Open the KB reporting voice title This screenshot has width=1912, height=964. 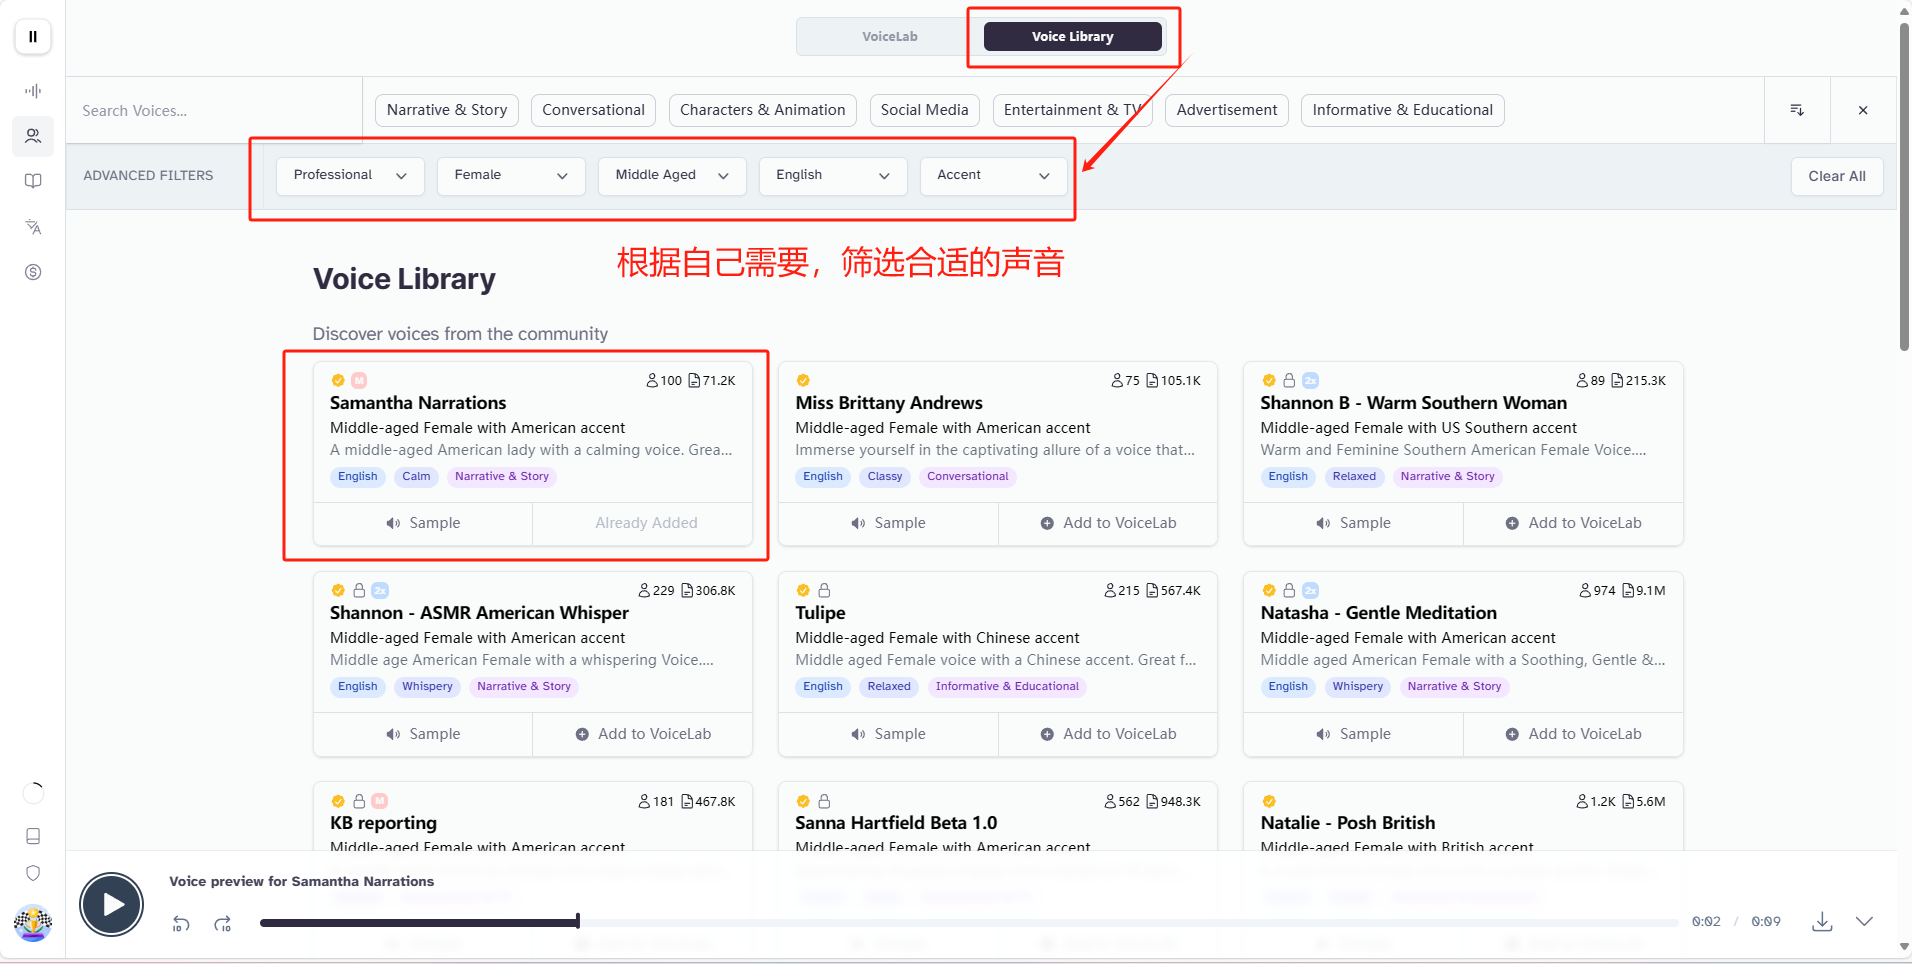point(383,823)
